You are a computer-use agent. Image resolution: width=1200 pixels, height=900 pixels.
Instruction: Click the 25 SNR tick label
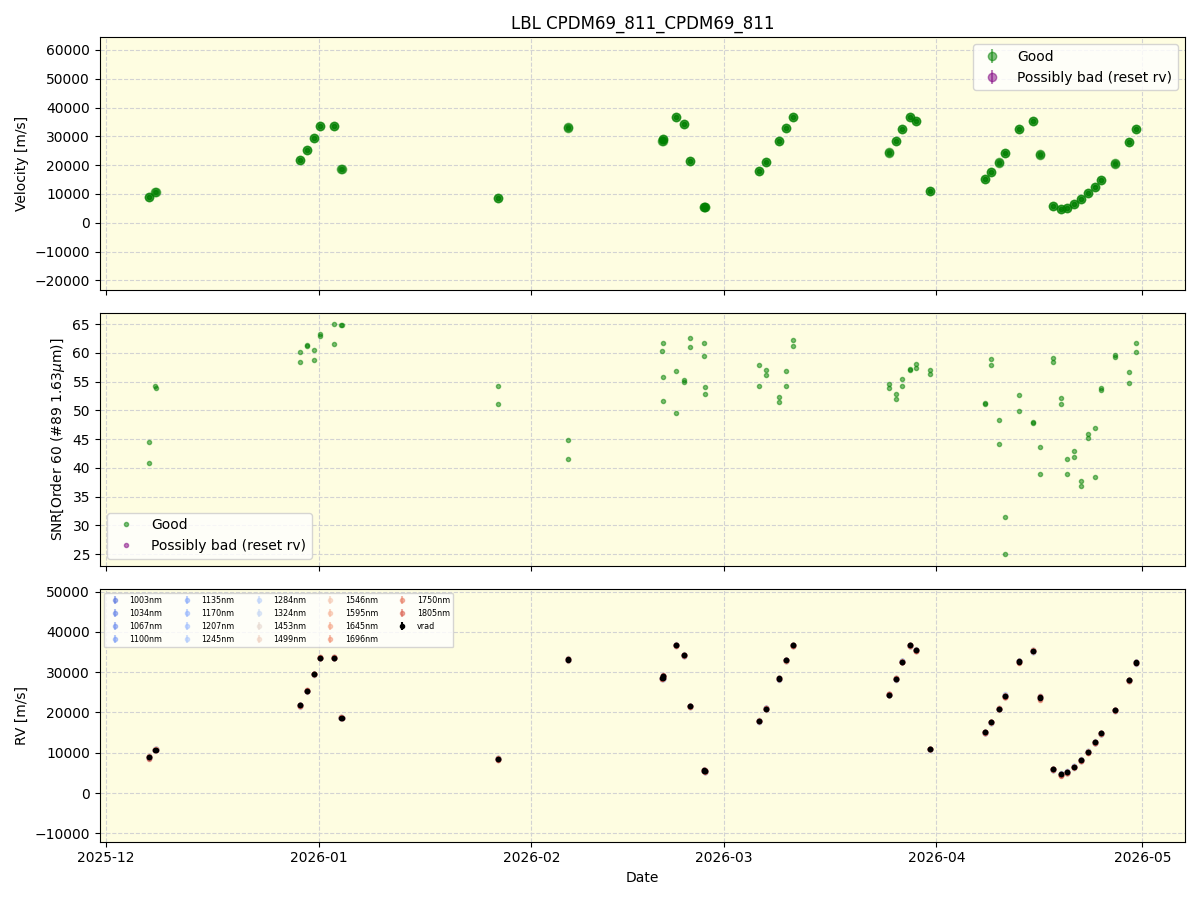(x=84, y=555)
